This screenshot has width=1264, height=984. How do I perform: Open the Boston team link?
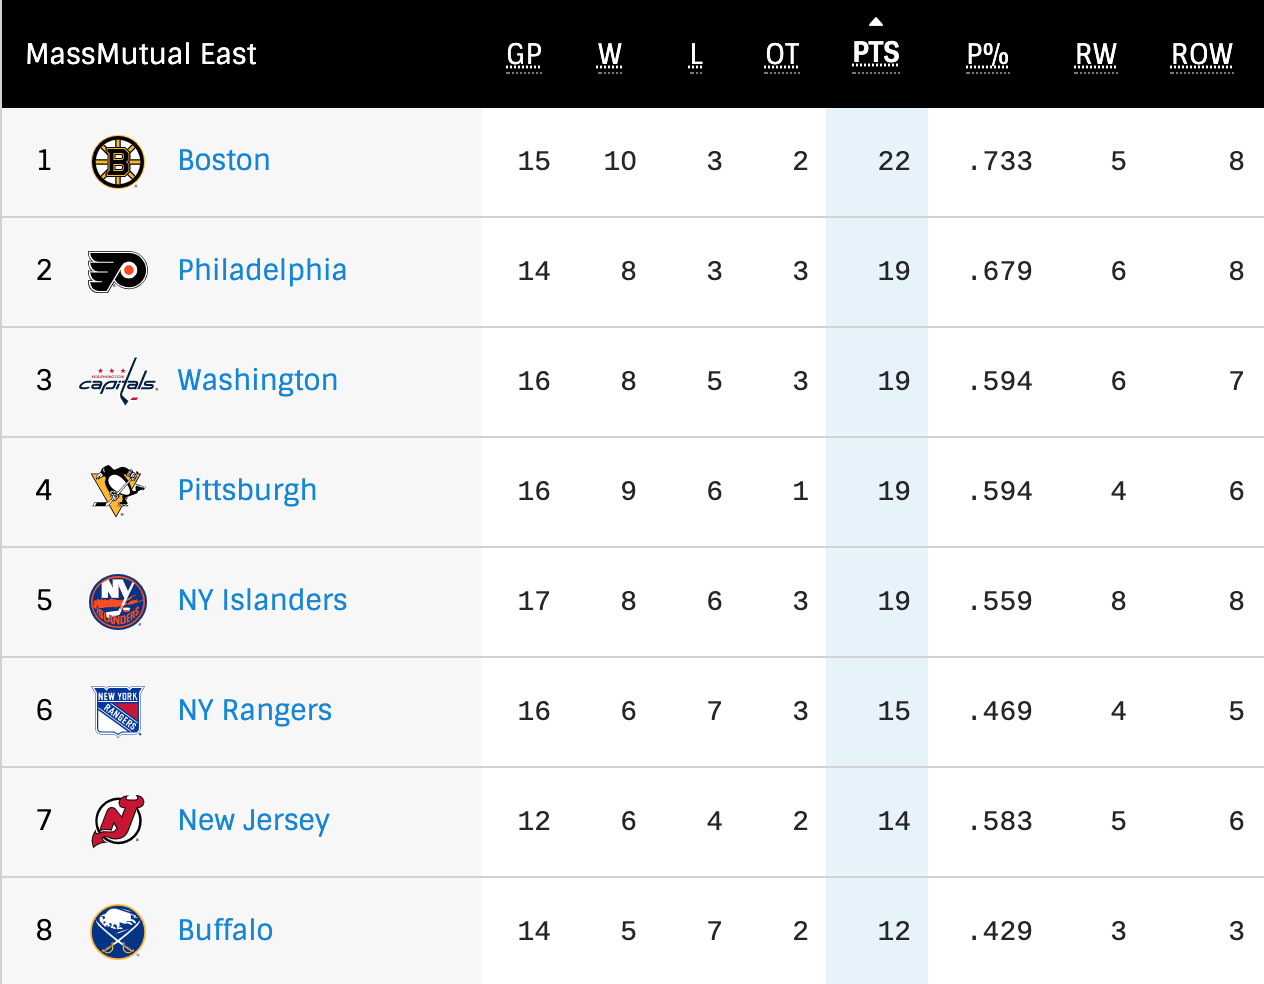pos(224,160)
